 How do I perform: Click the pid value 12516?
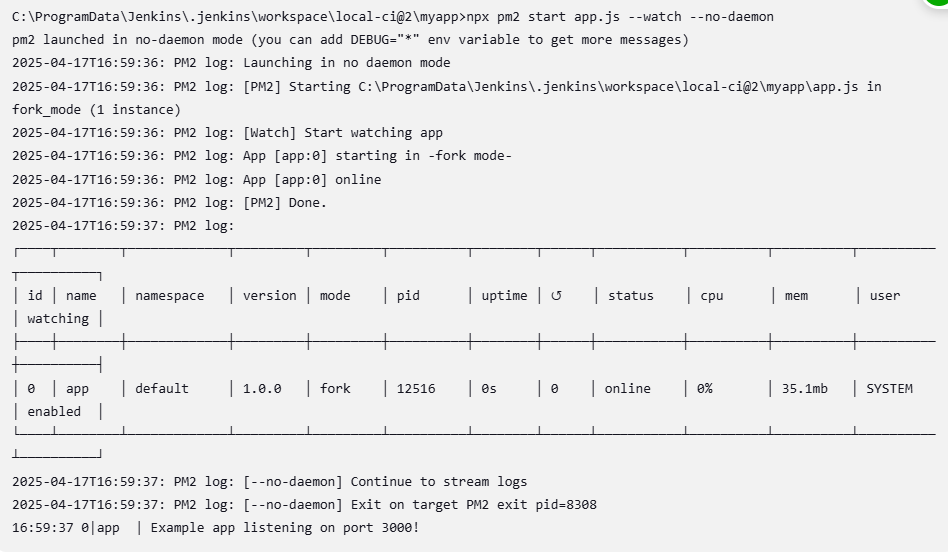(416, 389)
